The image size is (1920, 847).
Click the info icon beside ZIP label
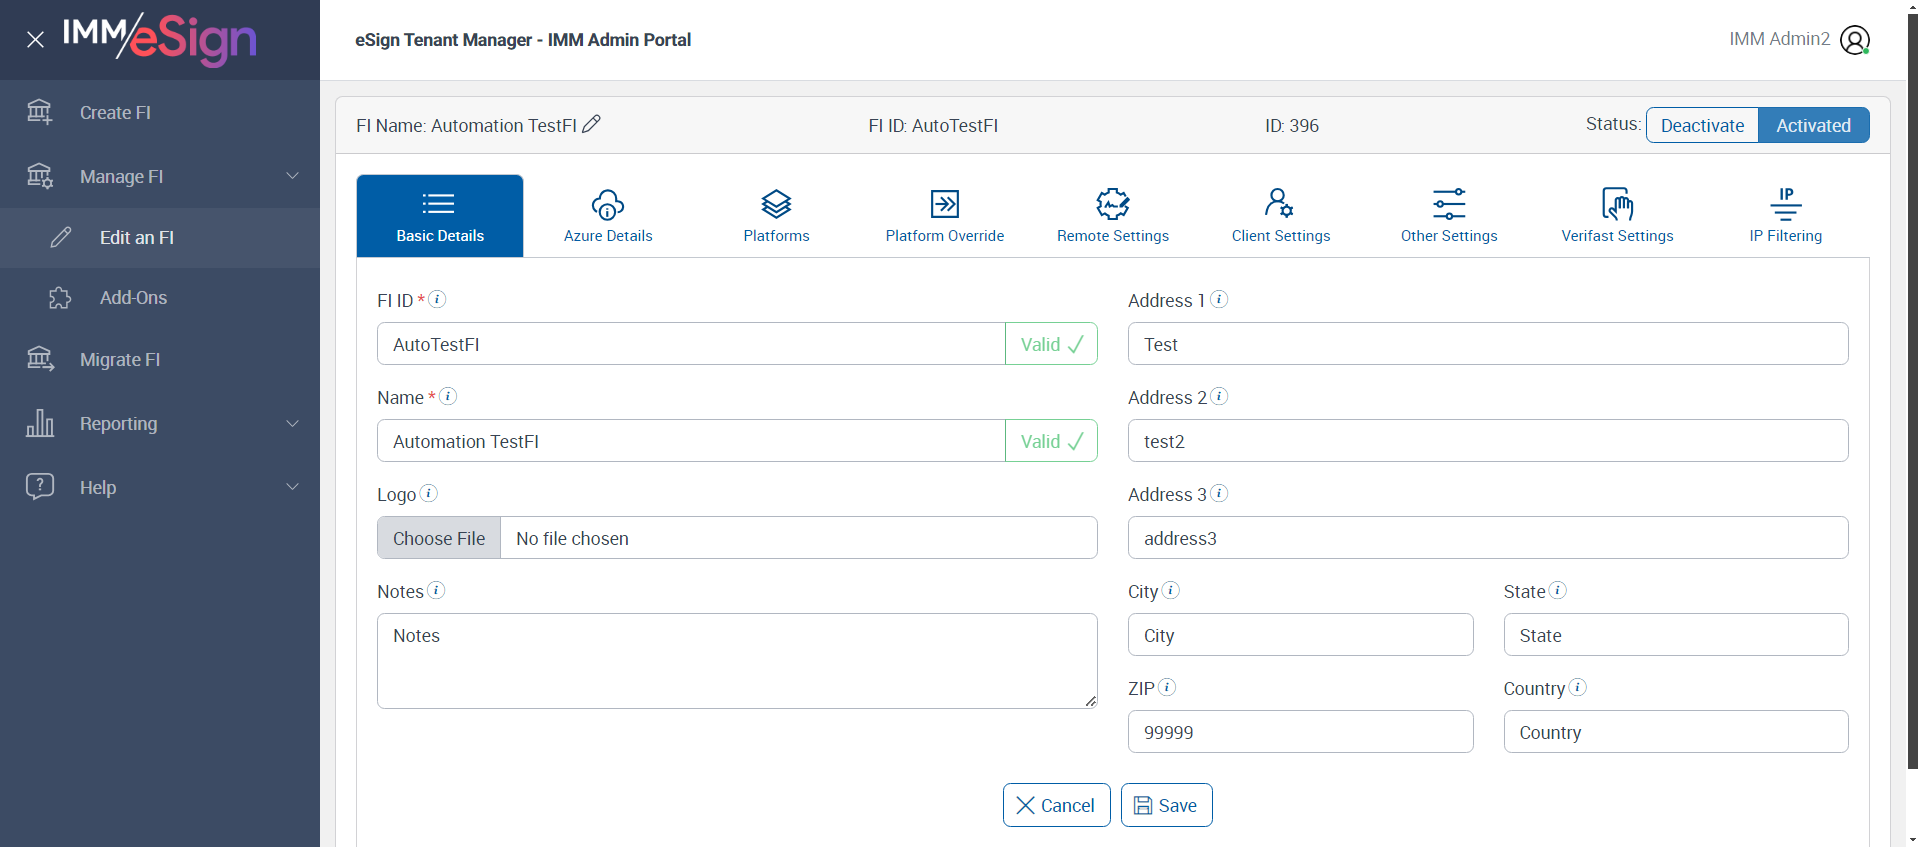click(x=1167, y=687)
